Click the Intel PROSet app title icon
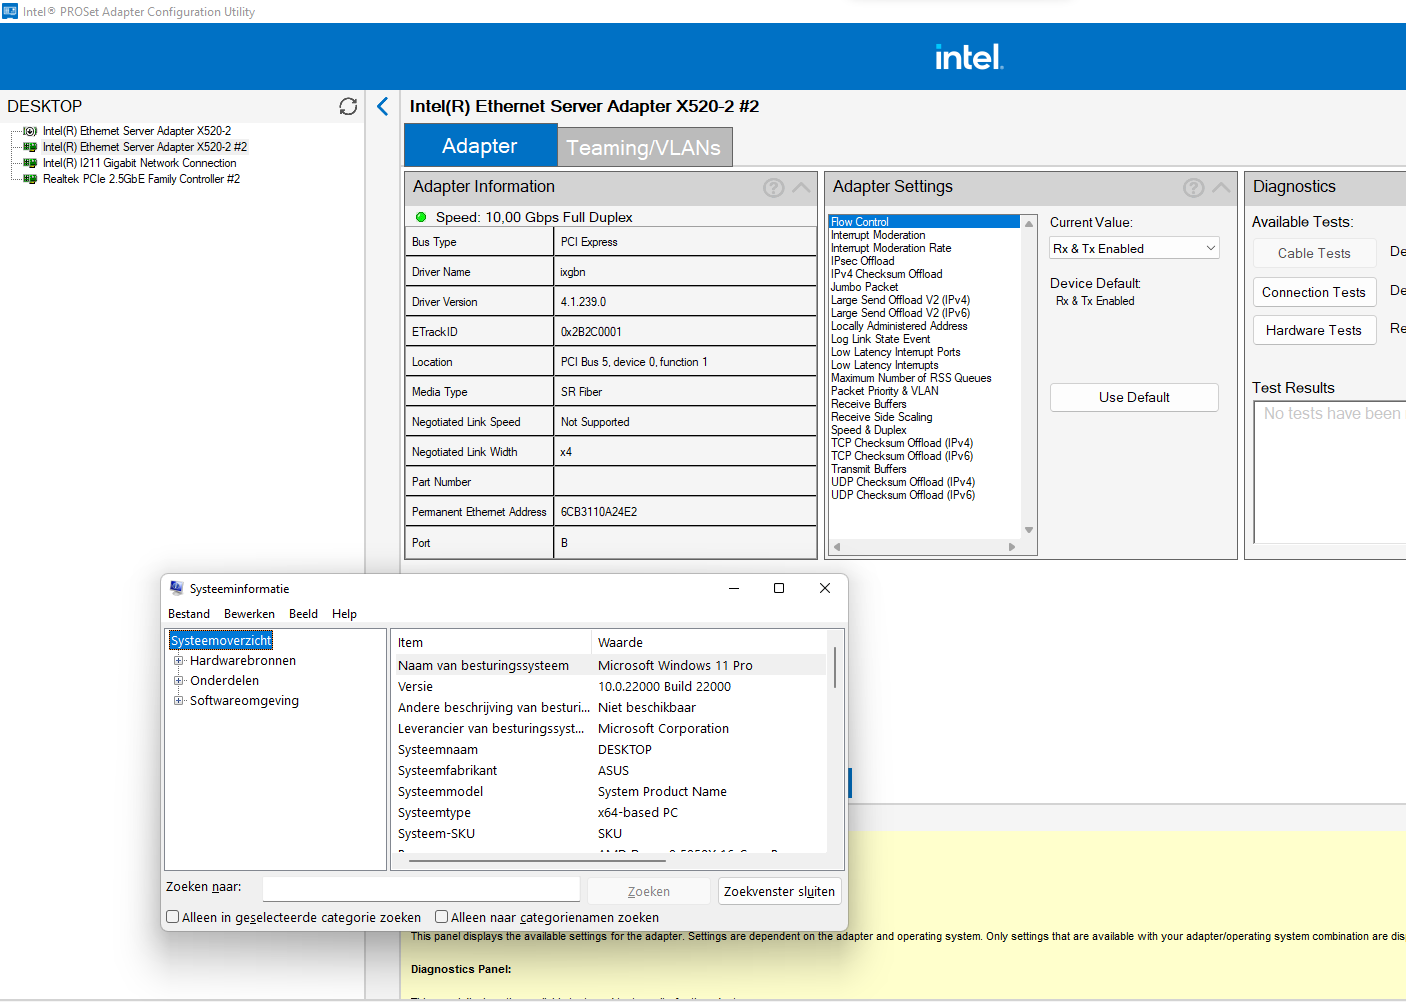This screenshot has width=1406, height=1002. pos(10,11)
